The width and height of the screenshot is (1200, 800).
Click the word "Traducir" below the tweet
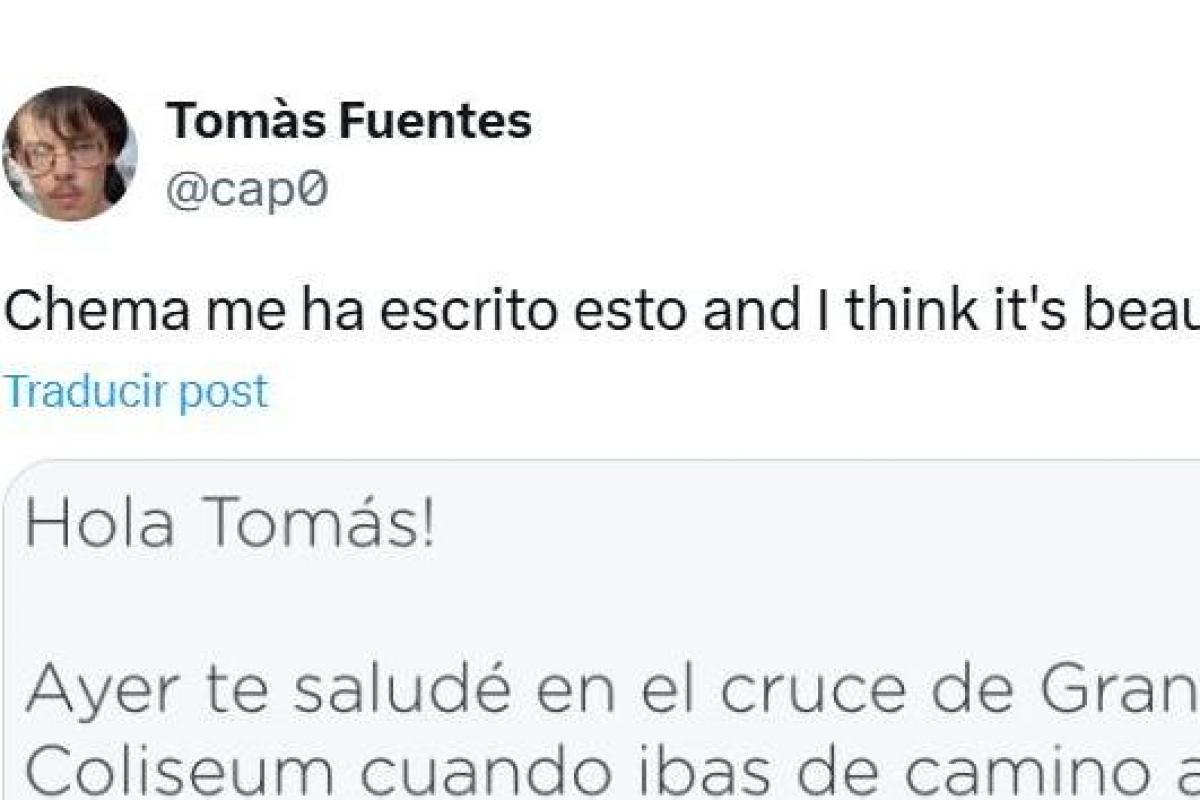pyautogui.click(x=87, y=391)
